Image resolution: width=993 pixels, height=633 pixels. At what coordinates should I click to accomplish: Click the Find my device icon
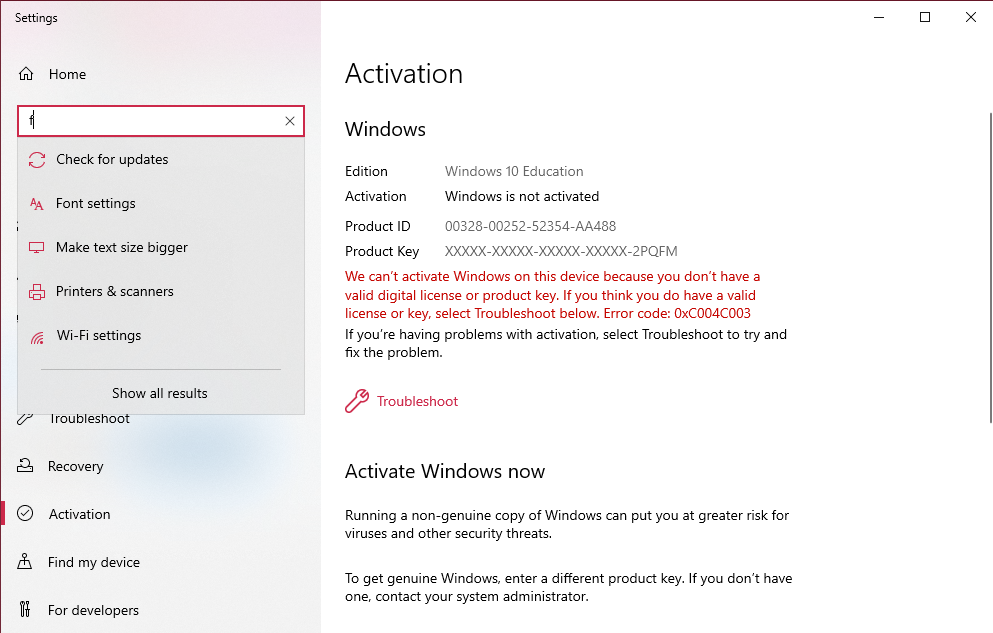point(25,561)
